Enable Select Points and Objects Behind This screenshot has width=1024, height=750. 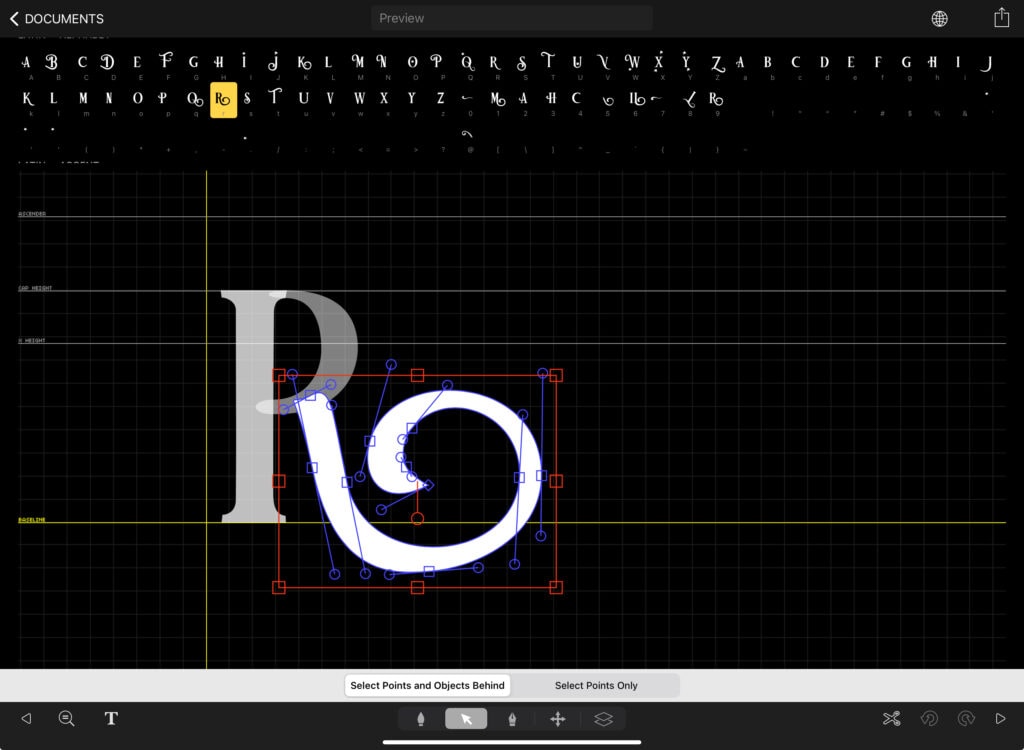coord(428,685)
